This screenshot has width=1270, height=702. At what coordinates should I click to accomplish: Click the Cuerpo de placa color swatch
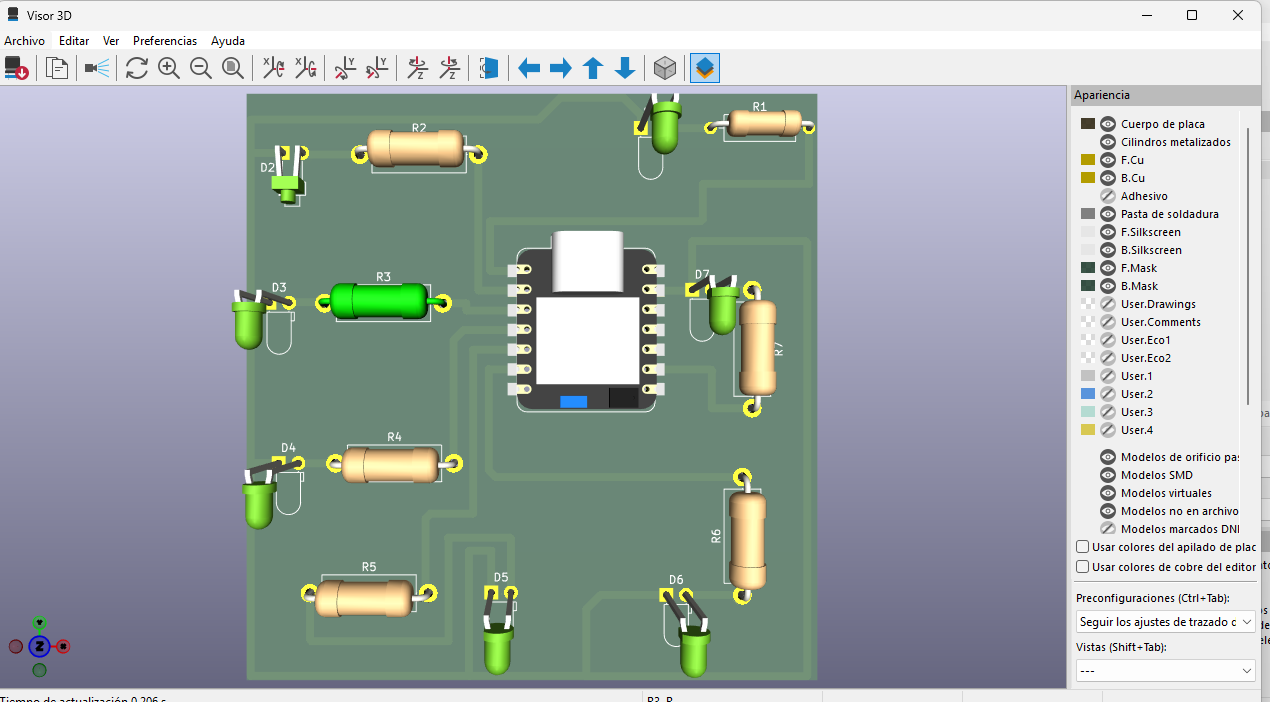(x=1088, y=124)
